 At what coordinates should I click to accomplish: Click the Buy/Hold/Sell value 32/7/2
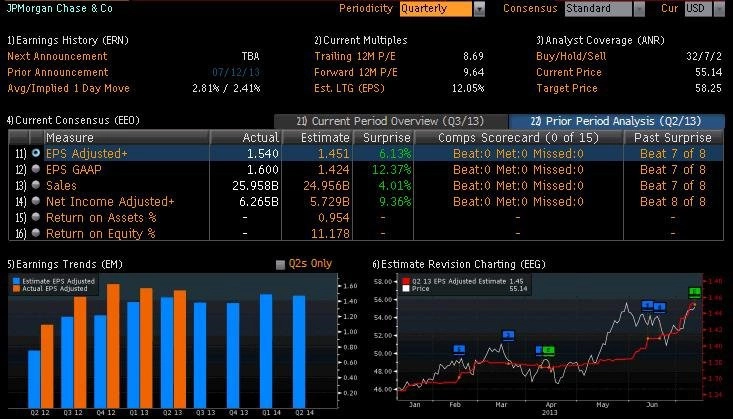(704, 56)
